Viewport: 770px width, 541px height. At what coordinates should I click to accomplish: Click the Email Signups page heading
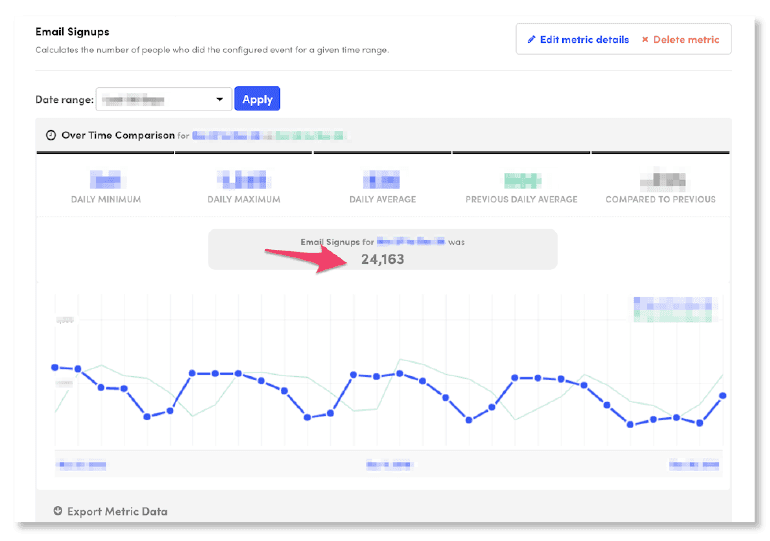72,32
